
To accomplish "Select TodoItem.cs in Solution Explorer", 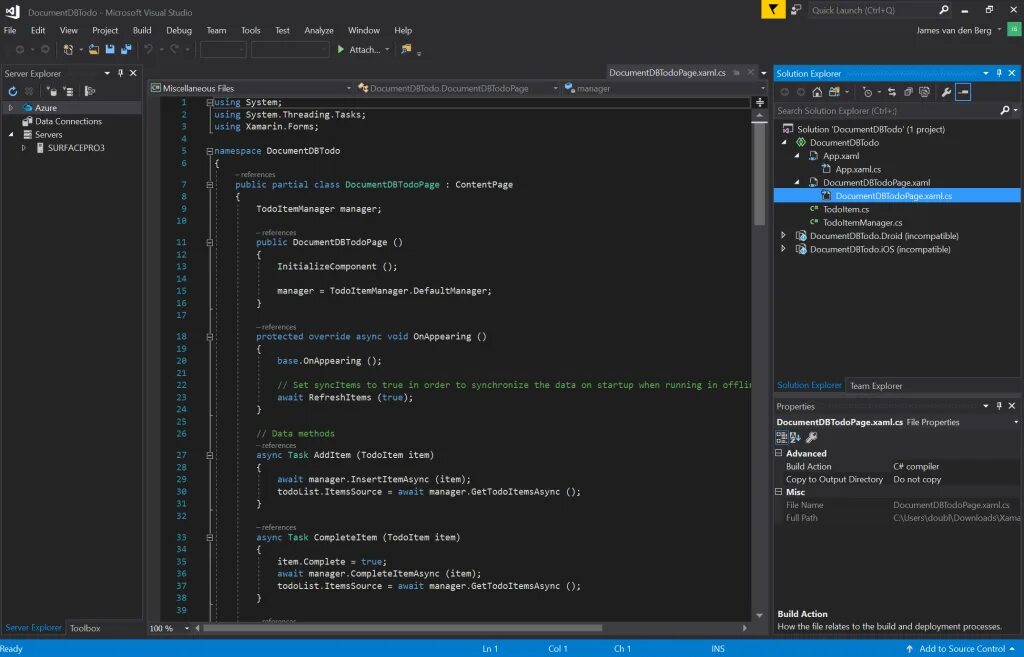I will tap(846, 209).
